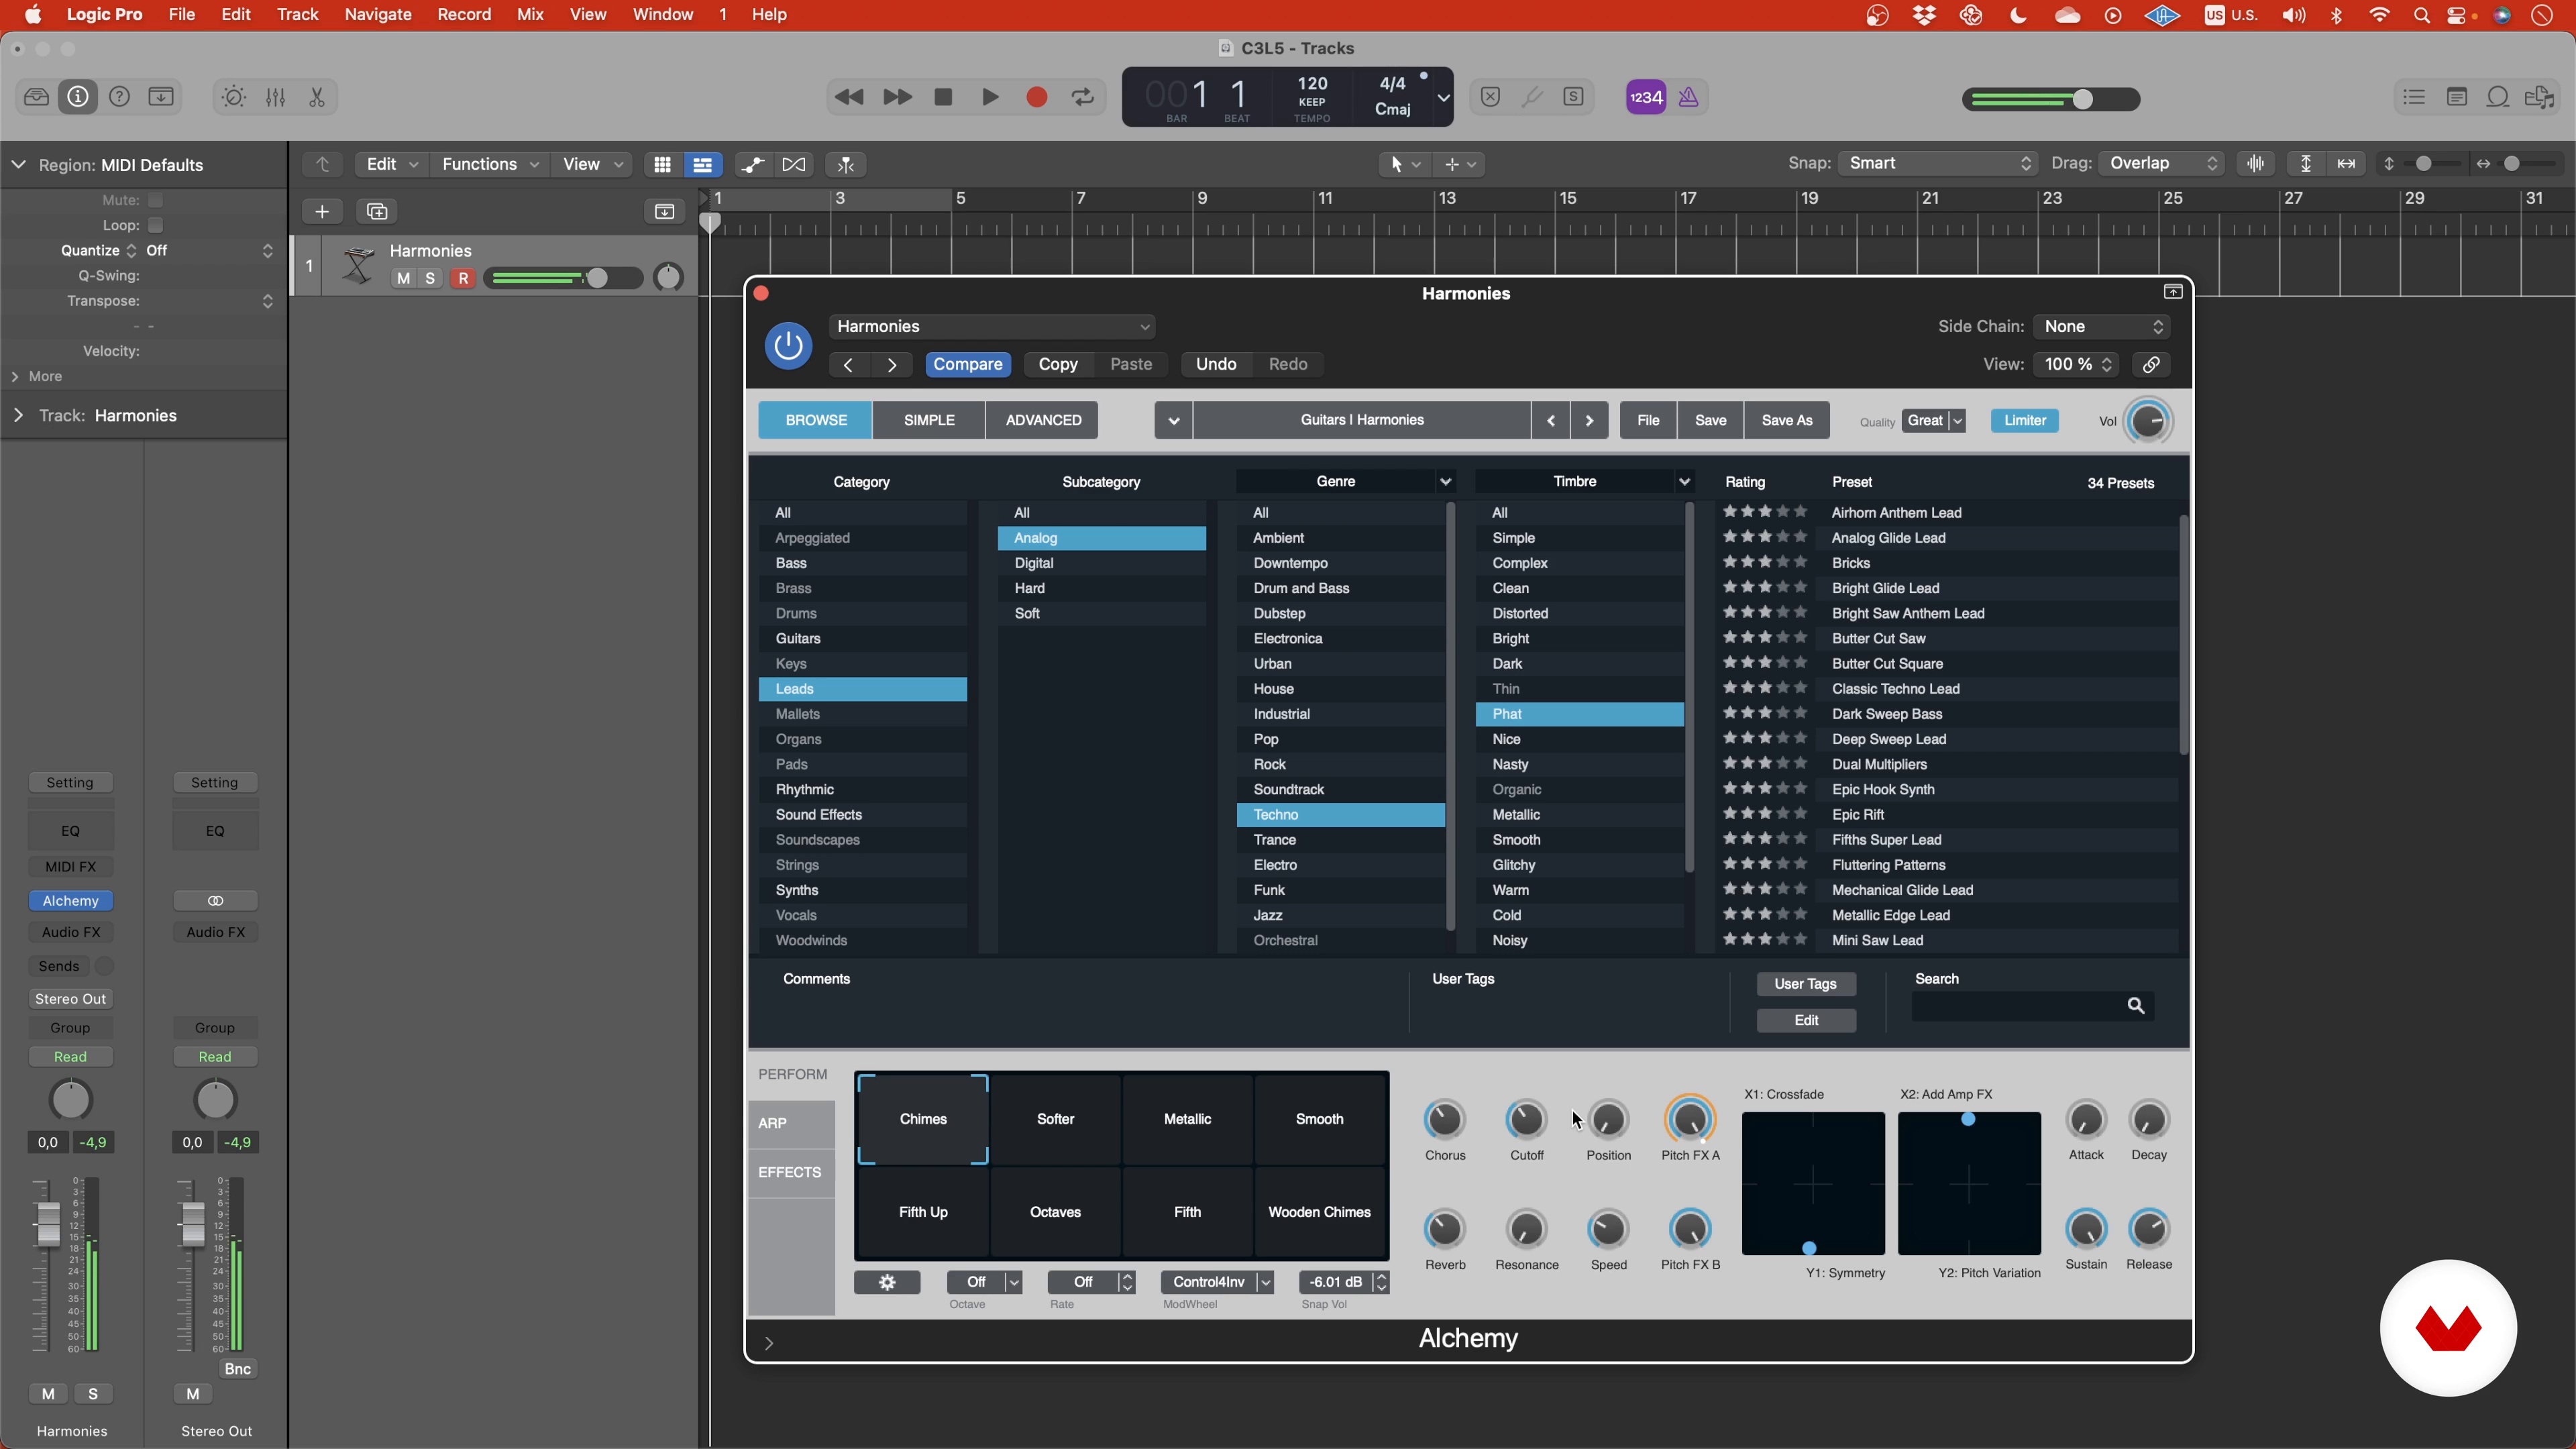Open the media Browsers icon
Image resolution: width=2576 pixels, height=1449 pixels.
2540,97
